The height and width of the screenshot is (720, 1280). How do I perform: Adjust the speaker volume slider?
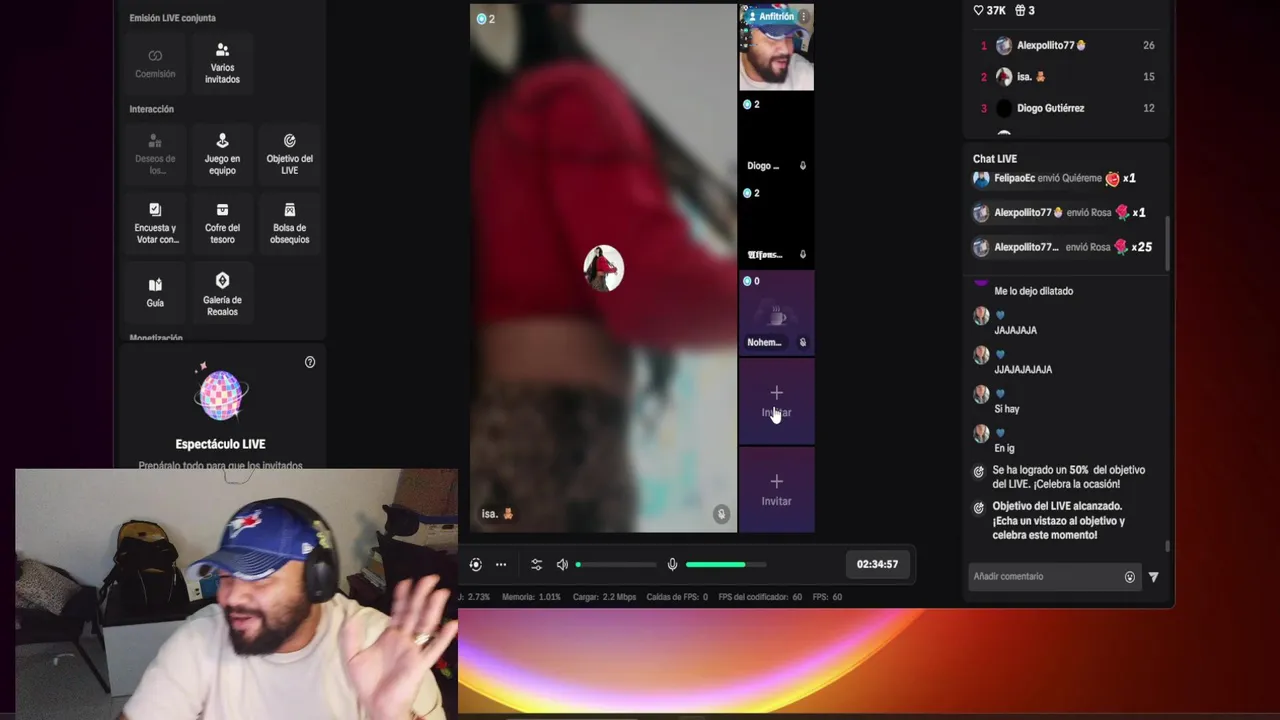(616, 565)
